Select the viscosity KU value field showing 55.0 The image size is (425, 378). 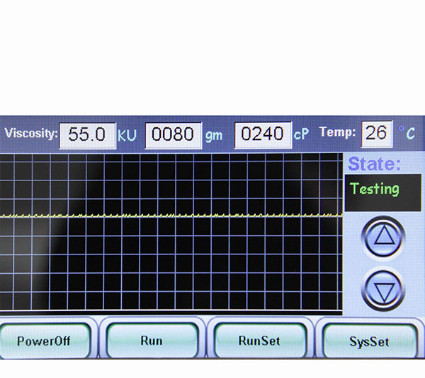88,135
